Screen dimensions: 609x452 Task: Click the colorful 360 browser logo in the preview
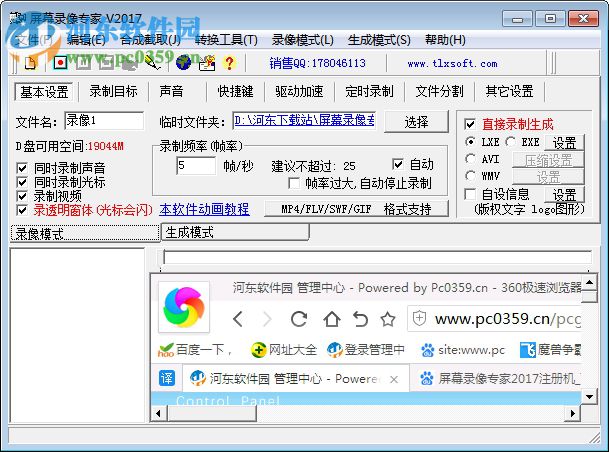click(184, 306)
